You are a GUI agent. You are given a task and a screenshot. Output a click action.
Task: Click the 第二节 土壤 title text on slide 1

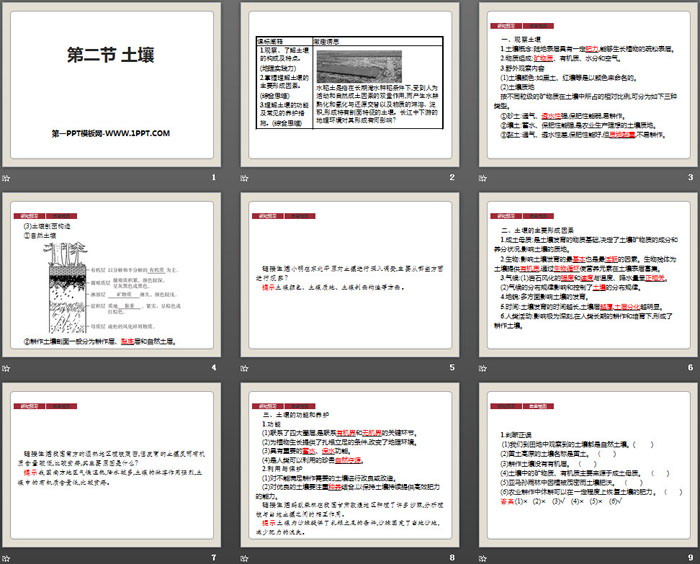[x=111, y=55]
